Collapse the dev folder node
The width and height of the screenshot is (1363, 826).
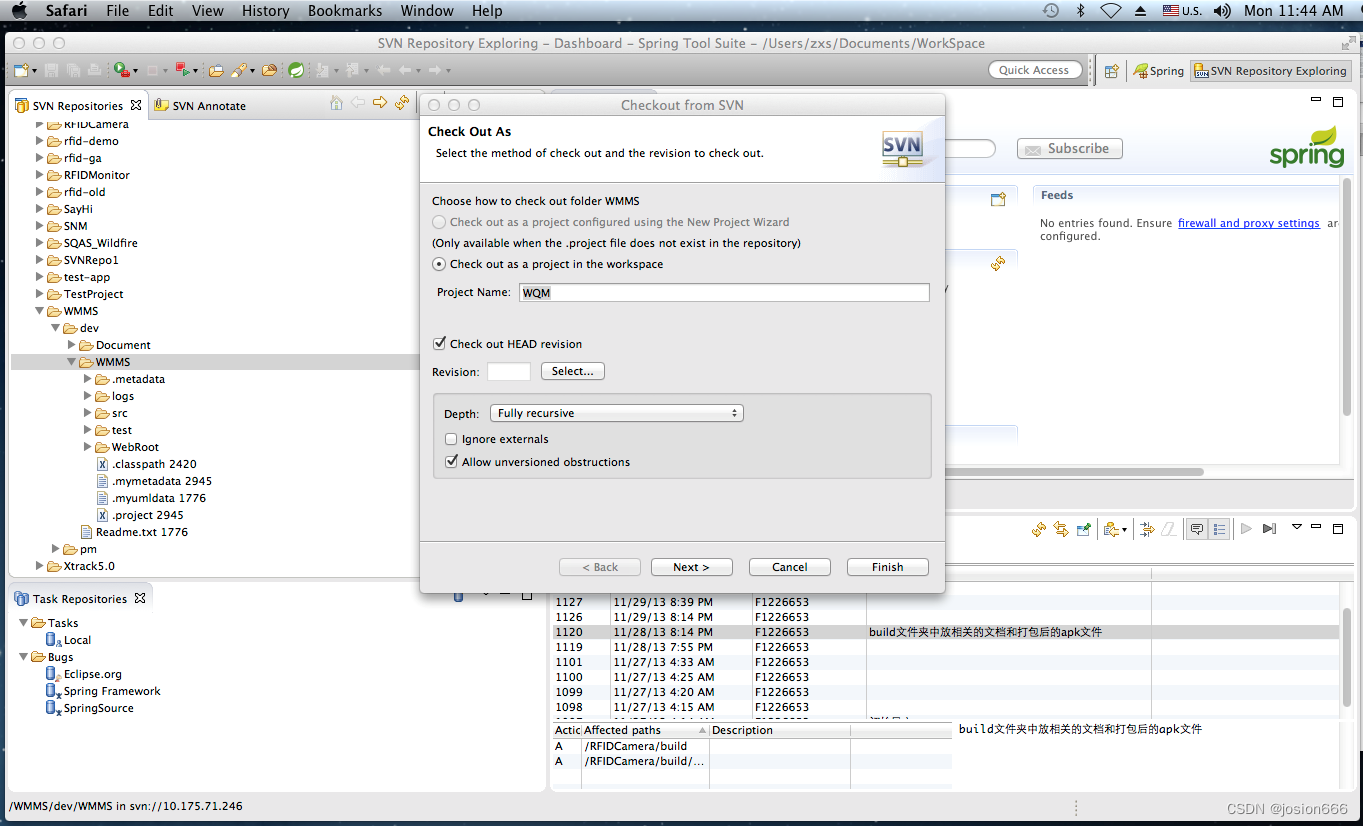pos(56,328)
